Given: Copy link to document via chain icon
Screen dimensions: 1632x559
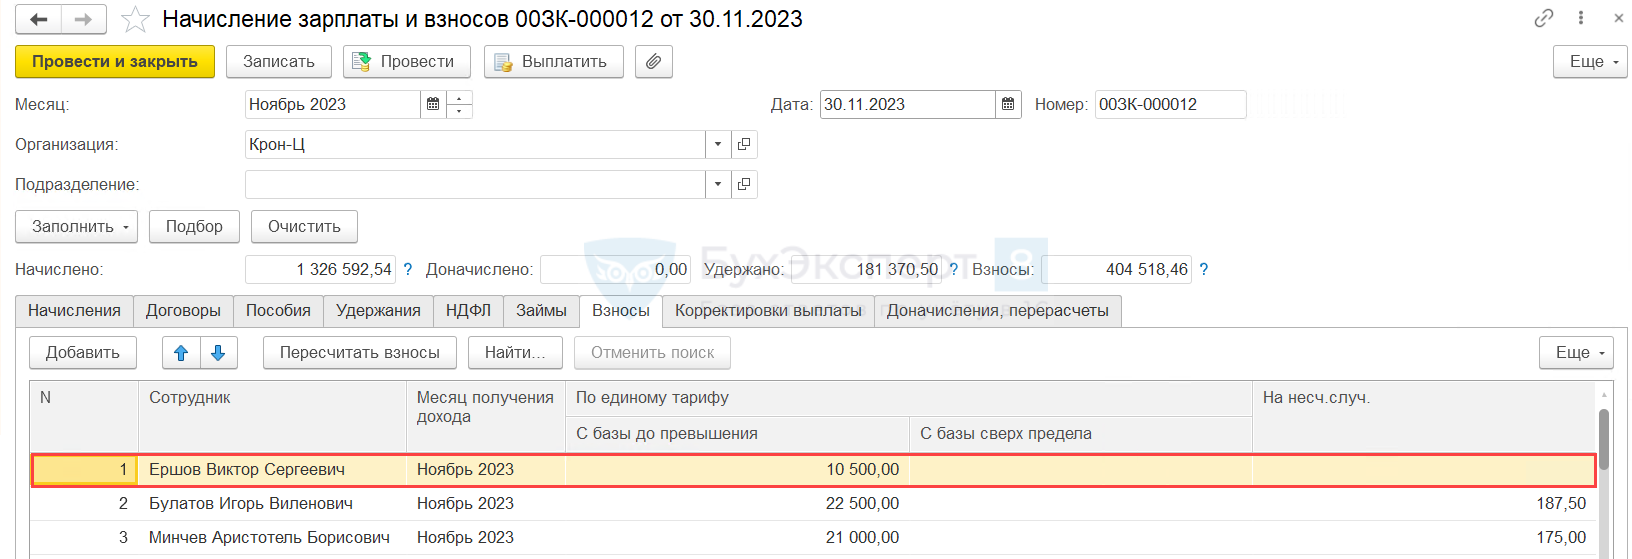Looking at the screenshot, I should [1544, 18].
